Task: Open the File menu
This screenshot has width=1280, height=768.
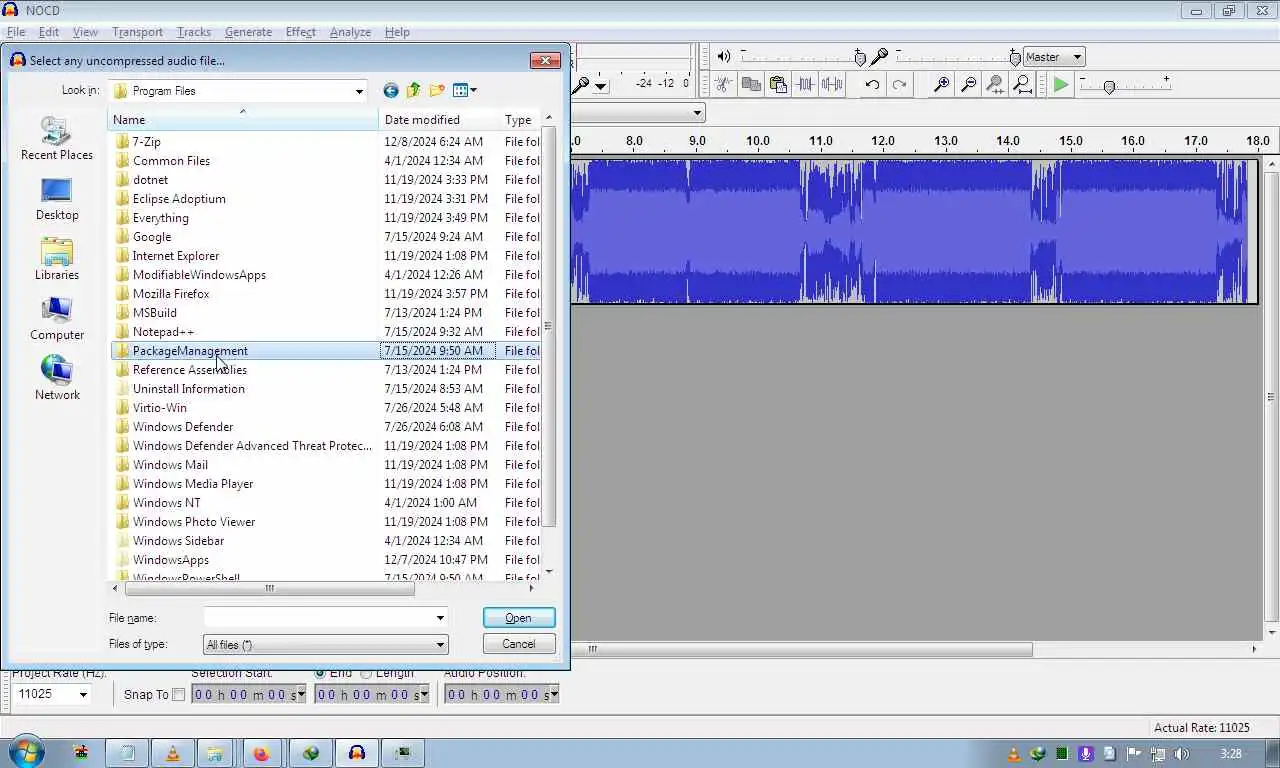Action: [x=16, y=32]
